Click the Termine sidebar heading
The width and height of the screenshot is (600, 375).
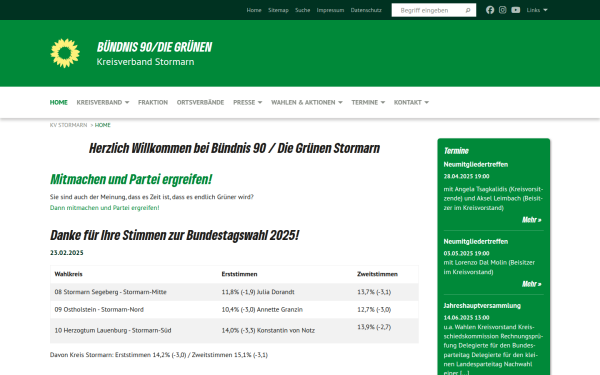(456, 151)
